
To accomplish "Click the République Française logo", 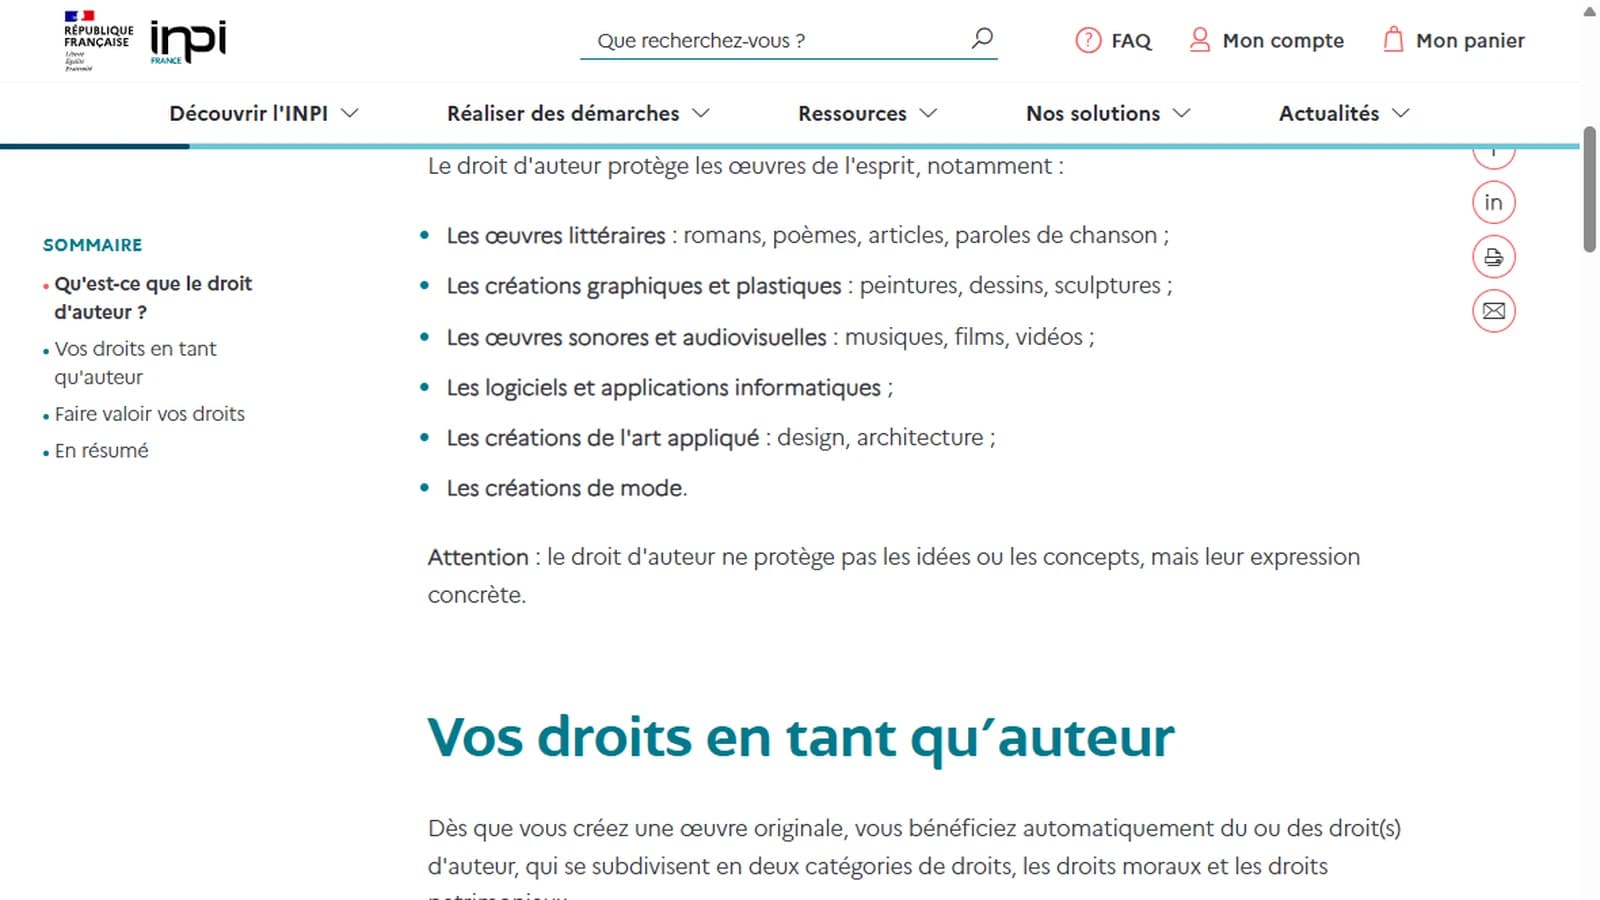I will 98,40.
